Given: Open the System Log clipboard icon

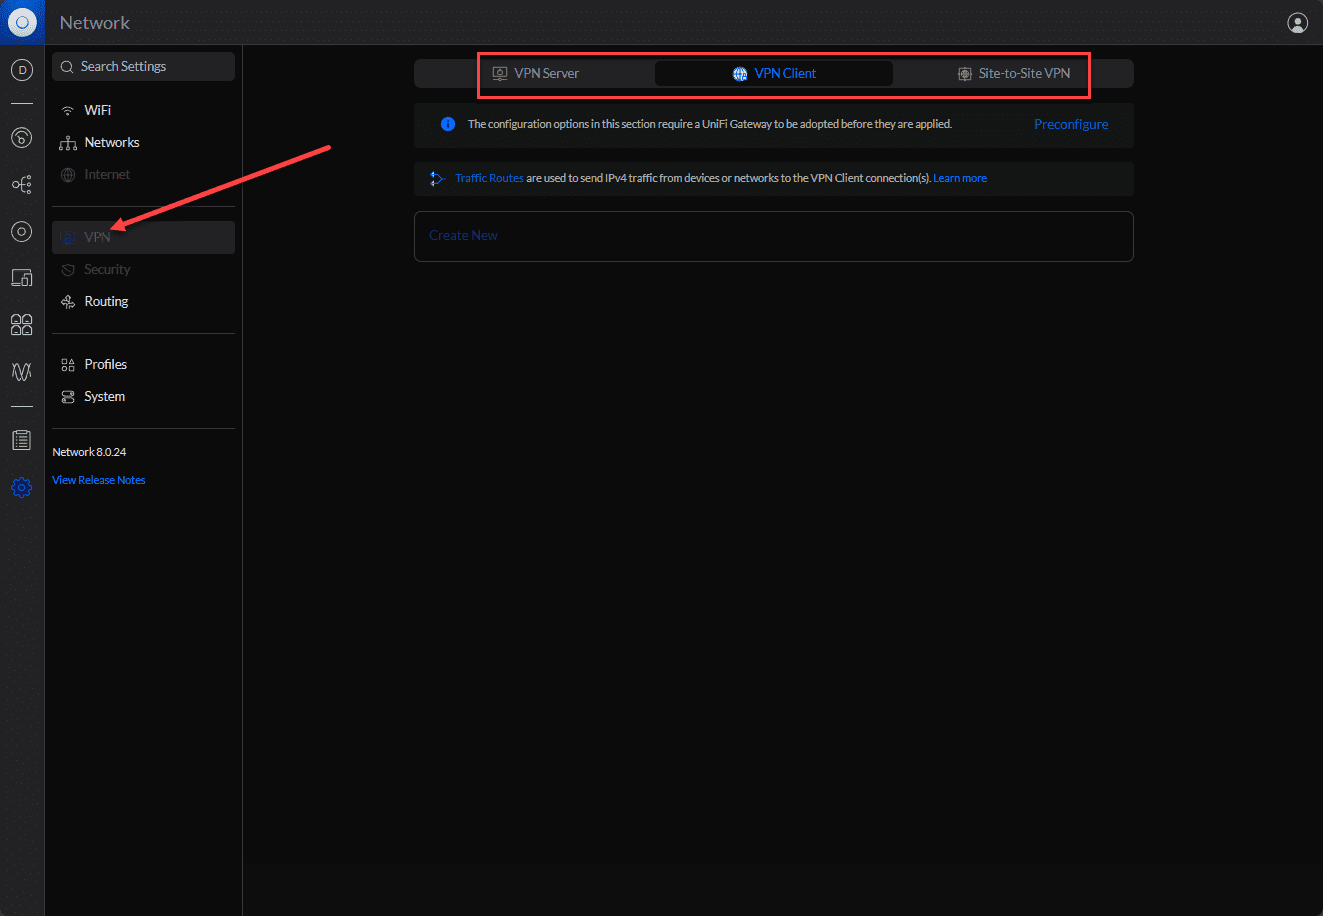Looking at the screenshot, I should [x=22, y=440].
